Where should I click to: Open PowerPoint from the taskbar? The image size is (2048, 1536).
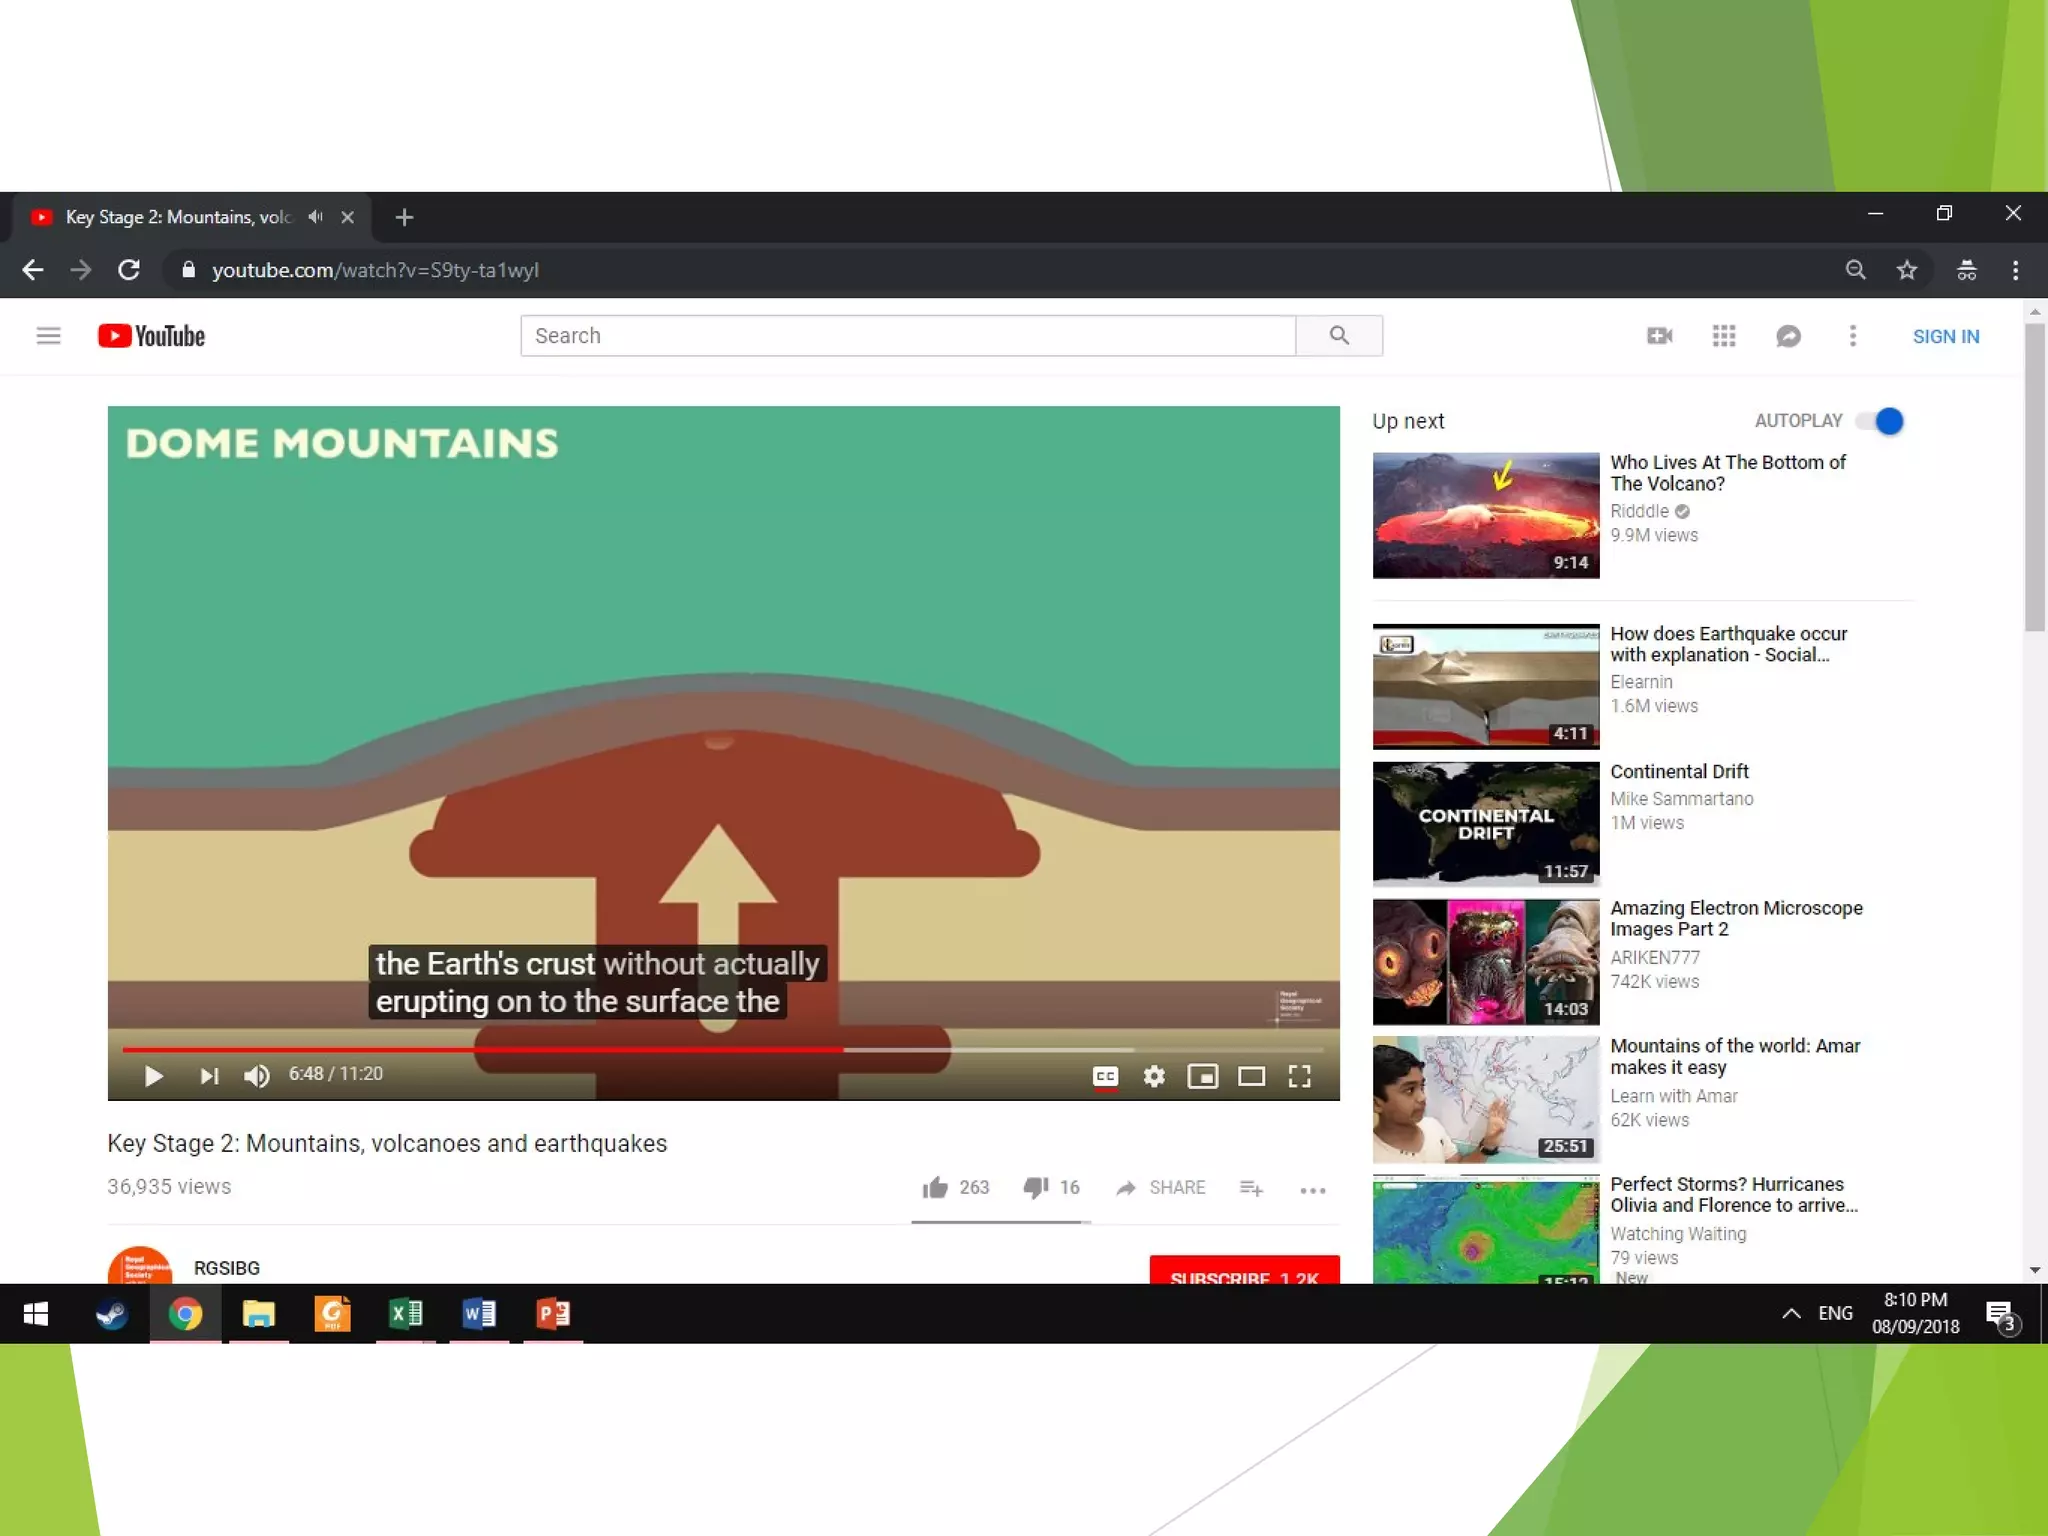click(553, 1313)
